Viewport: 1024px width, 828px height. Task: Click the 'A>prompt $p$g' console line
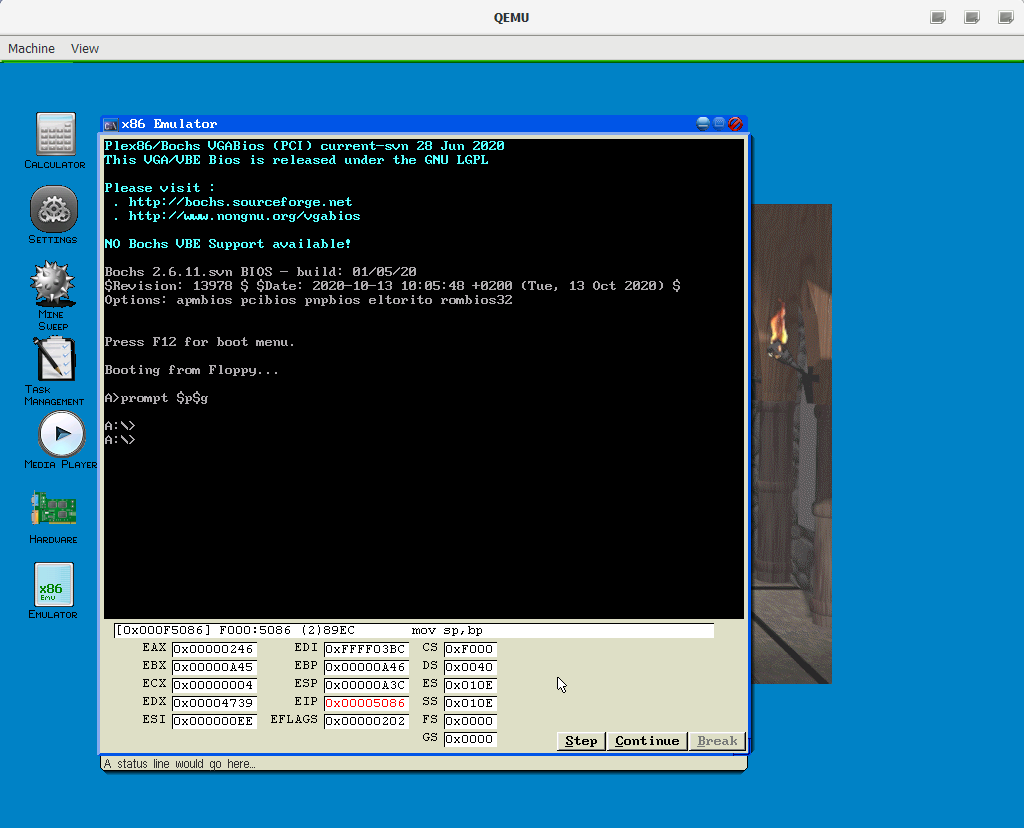pyautogui.click(x=156, y=398)
